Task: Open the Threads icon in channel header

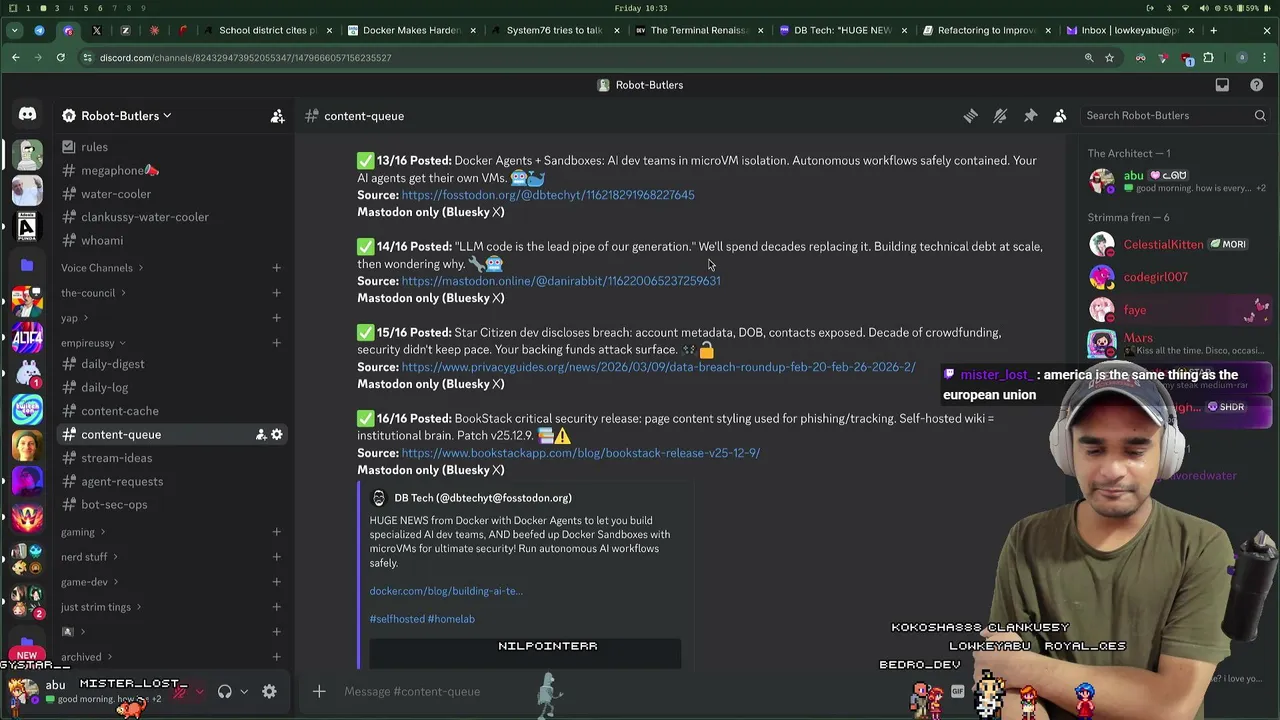Action: 970,116
